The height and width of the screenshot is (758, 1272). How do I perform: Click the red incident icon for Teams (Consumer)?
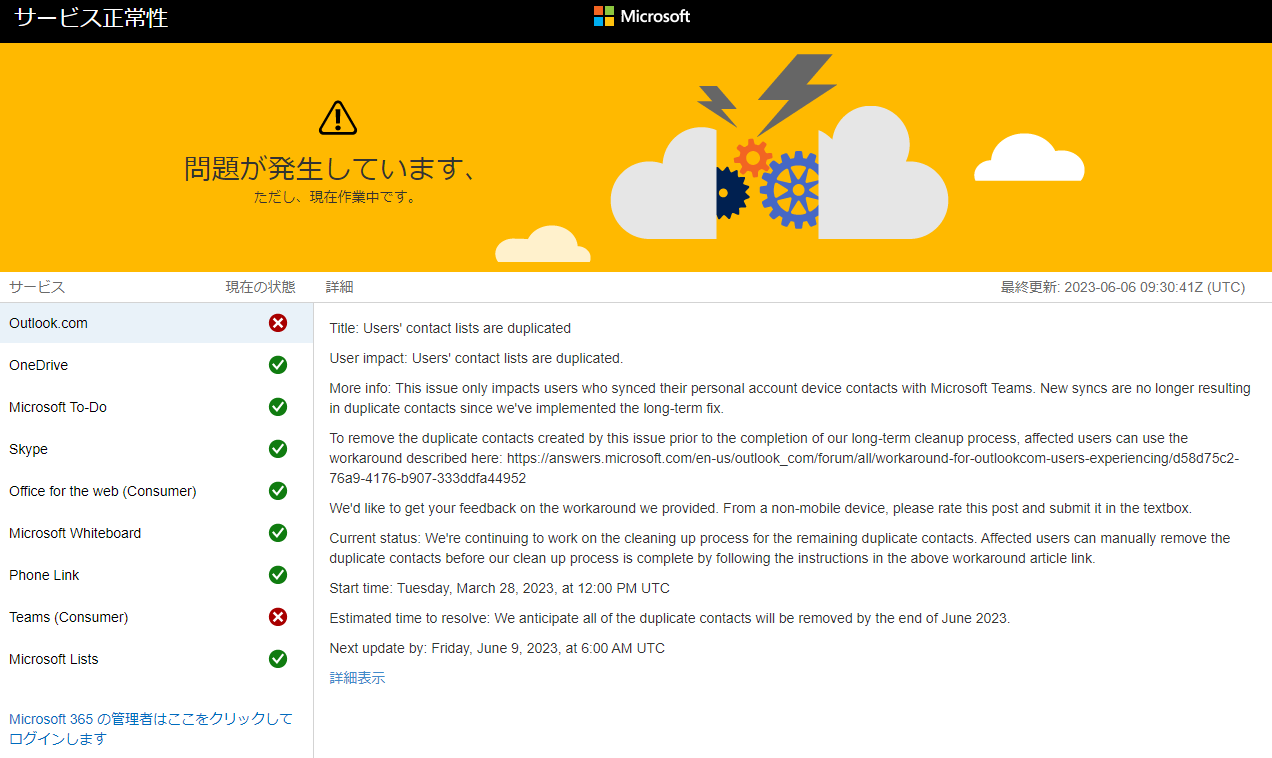pos(277,616)
